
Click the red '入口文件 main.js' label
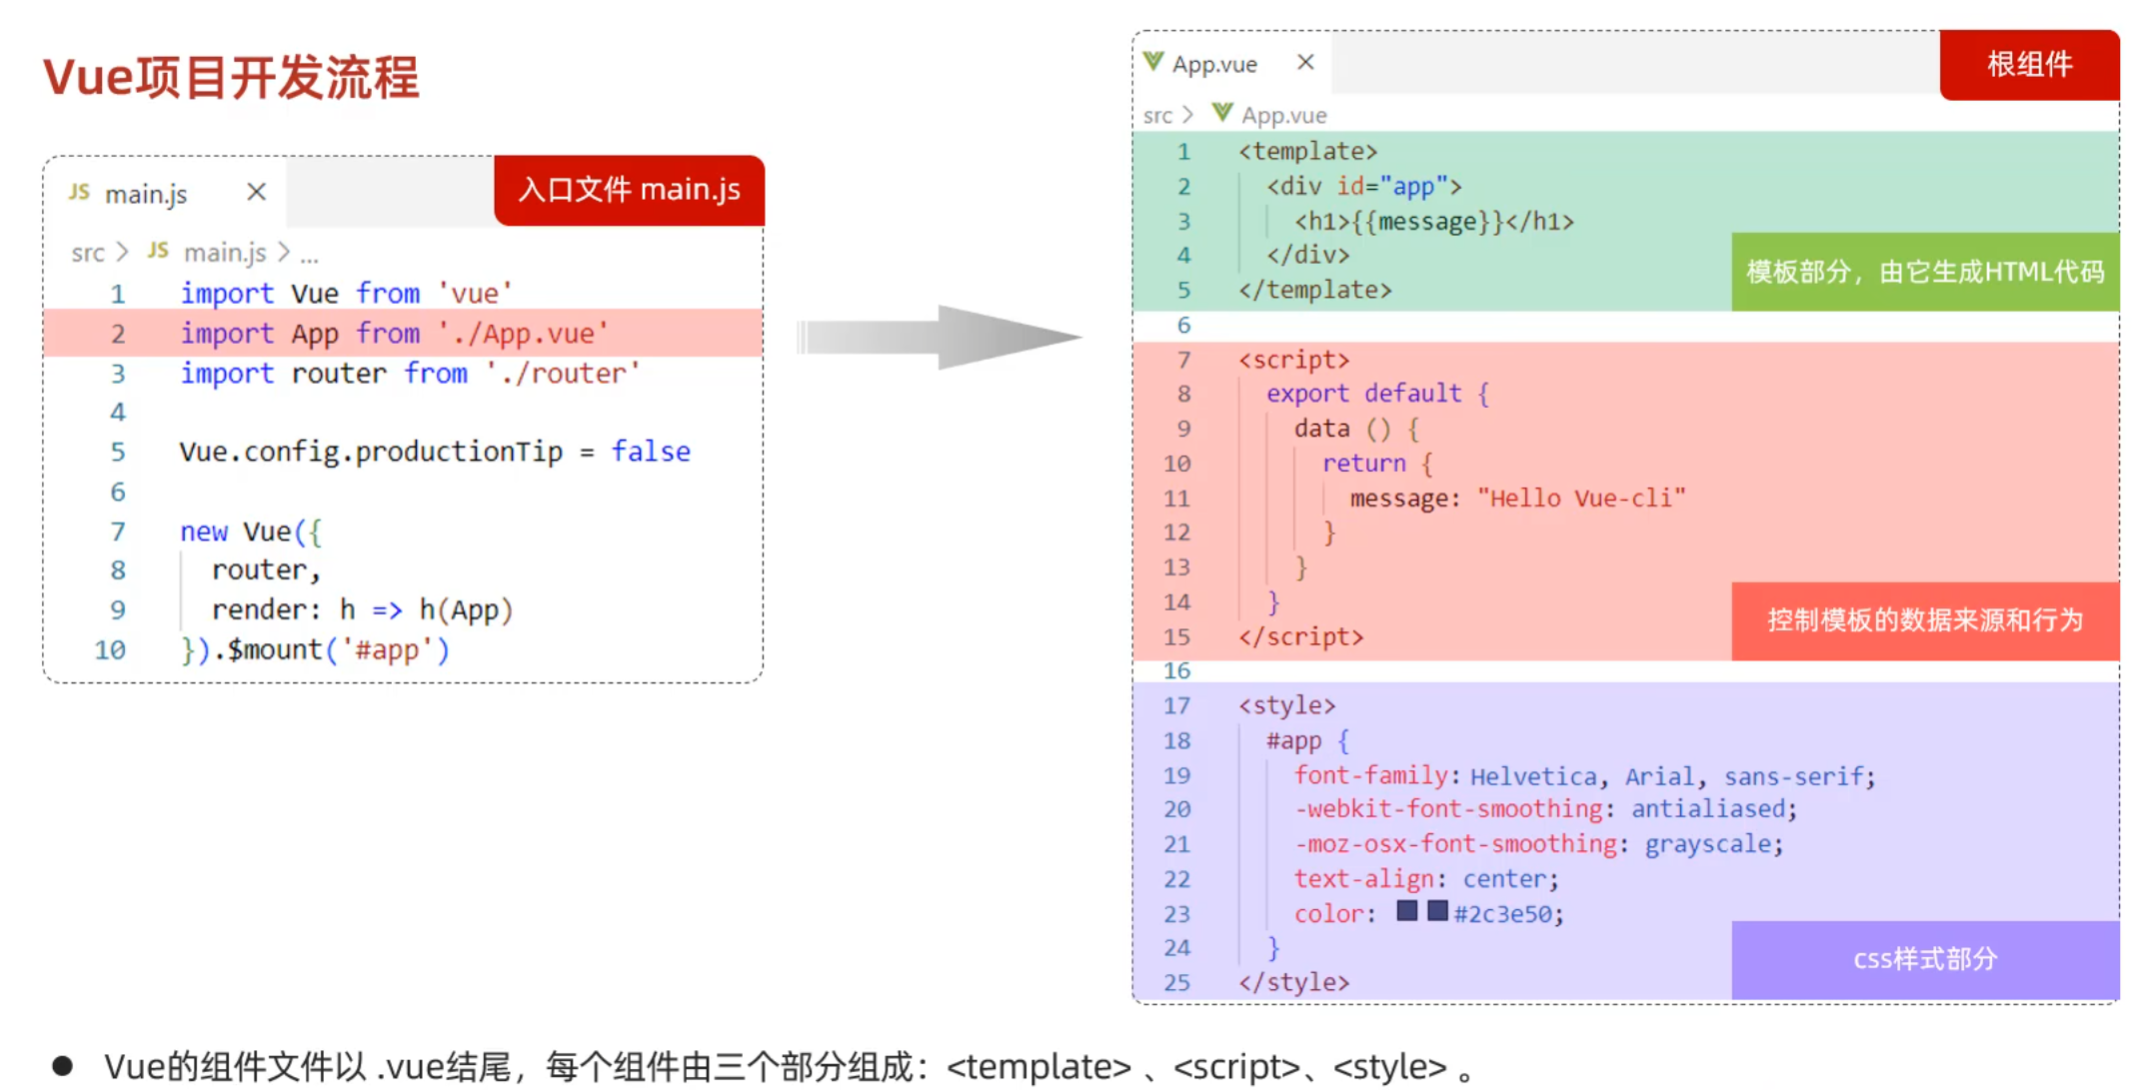tap(629, 190)
